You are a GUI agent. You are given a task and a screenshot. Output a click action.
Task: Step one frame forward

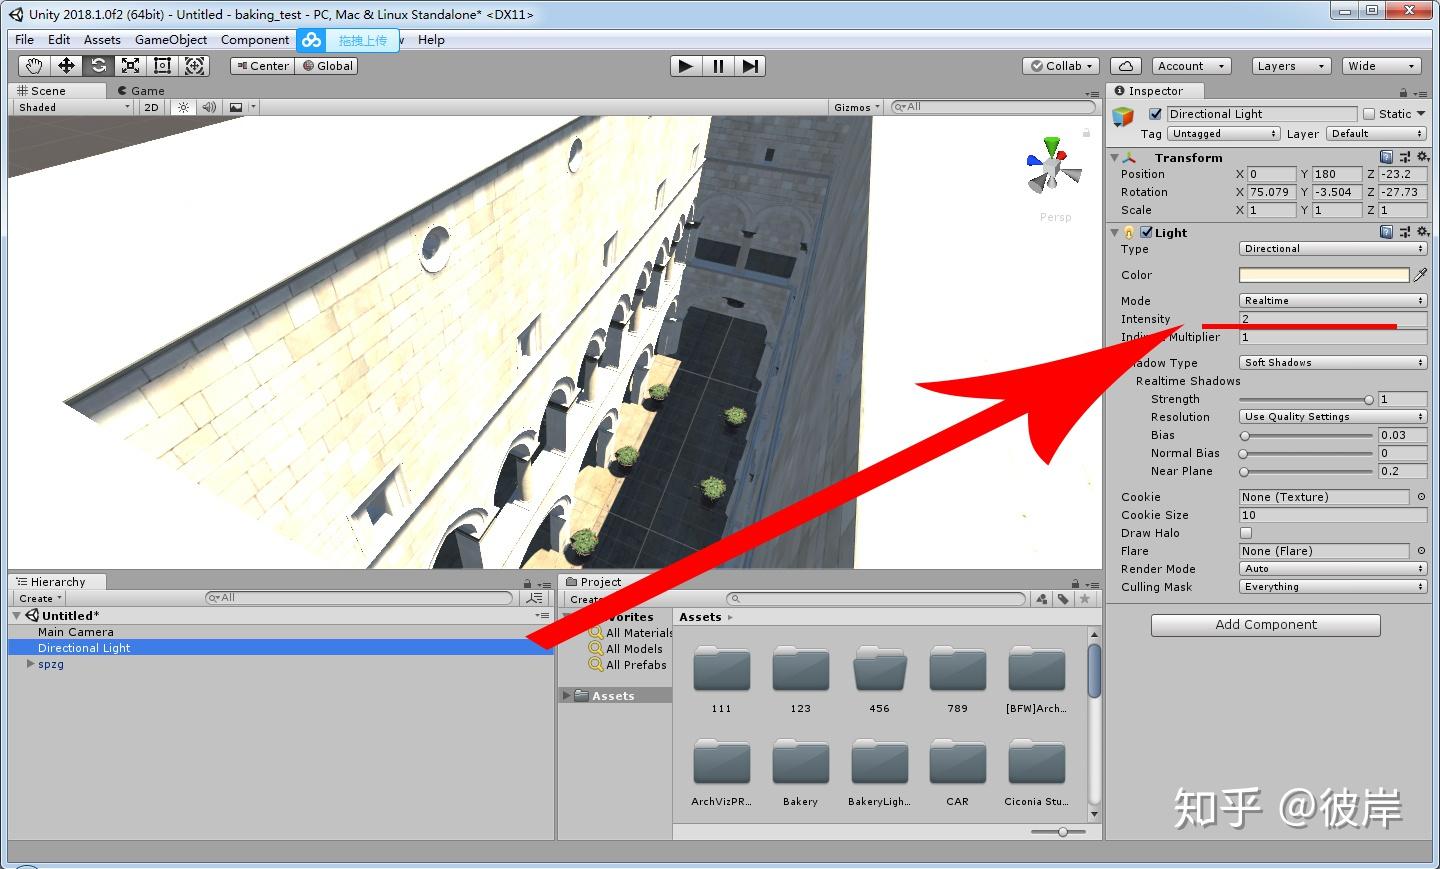[x=750, y=66]
